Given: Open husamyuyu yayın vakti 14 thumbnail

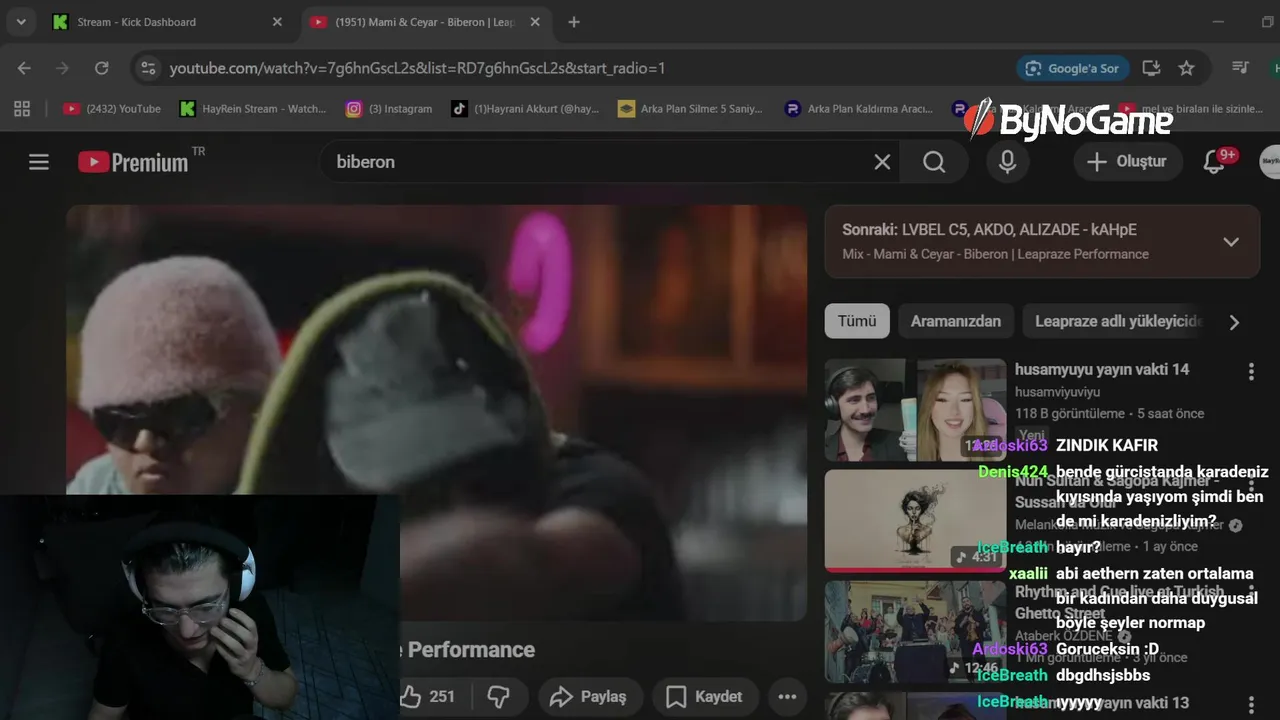Looking at the screenshot, I should [915, 410].
